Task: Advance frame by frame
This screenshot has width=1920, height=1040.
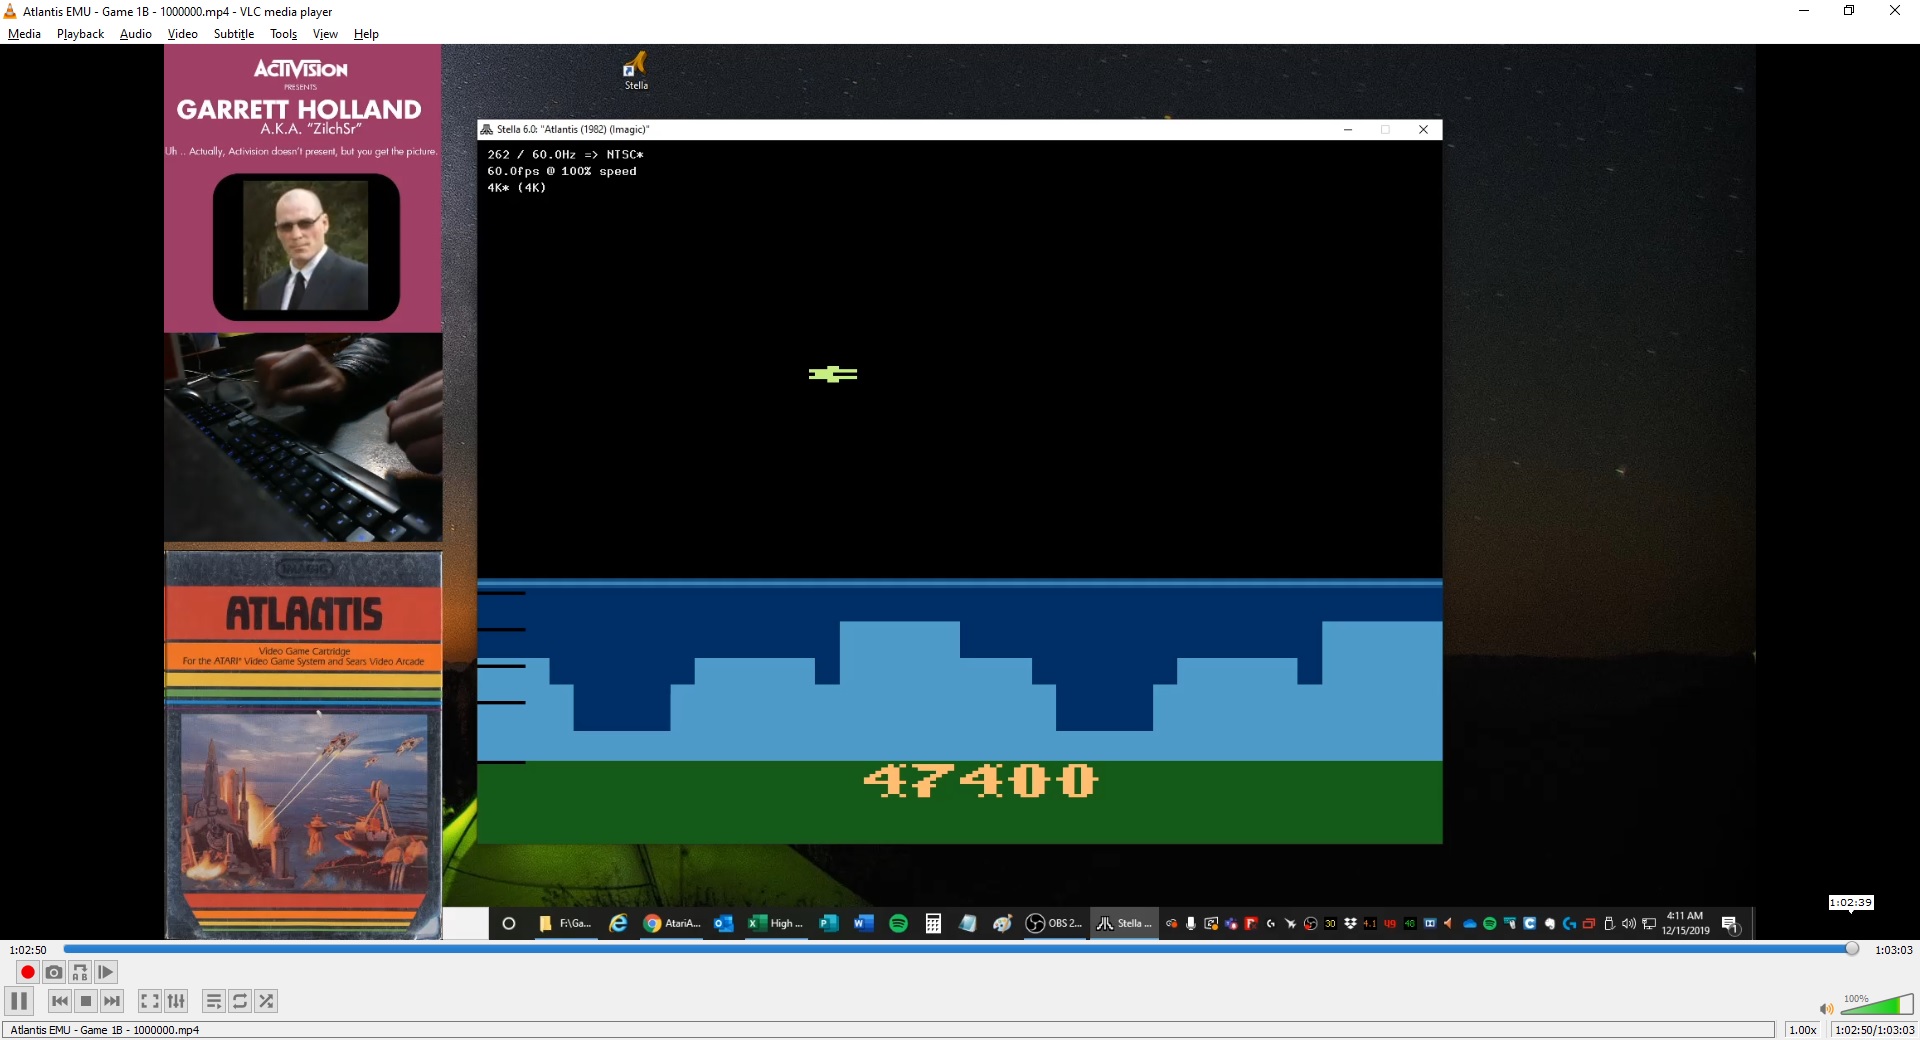Action: click(x=106, y=972)
